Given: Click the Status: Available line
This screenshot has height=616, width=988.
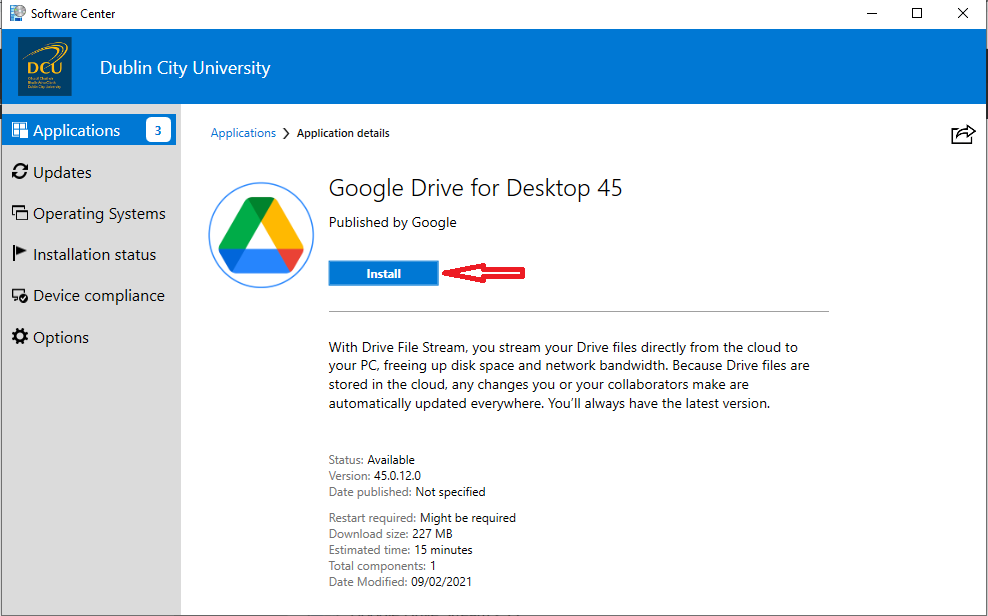Looking at the screenshot, I should click(372, 460).
